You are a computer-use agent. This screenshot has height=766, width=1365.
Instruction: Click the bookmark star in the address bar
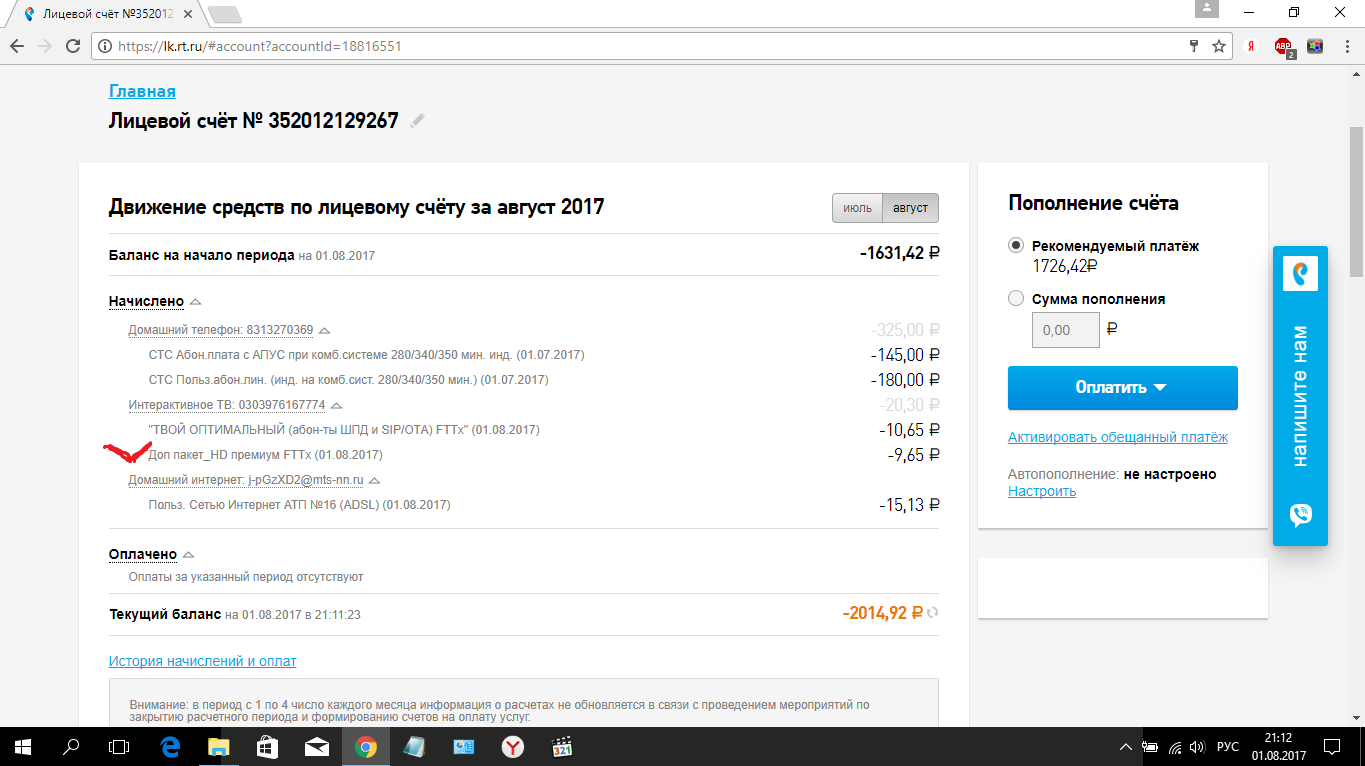1219,46
